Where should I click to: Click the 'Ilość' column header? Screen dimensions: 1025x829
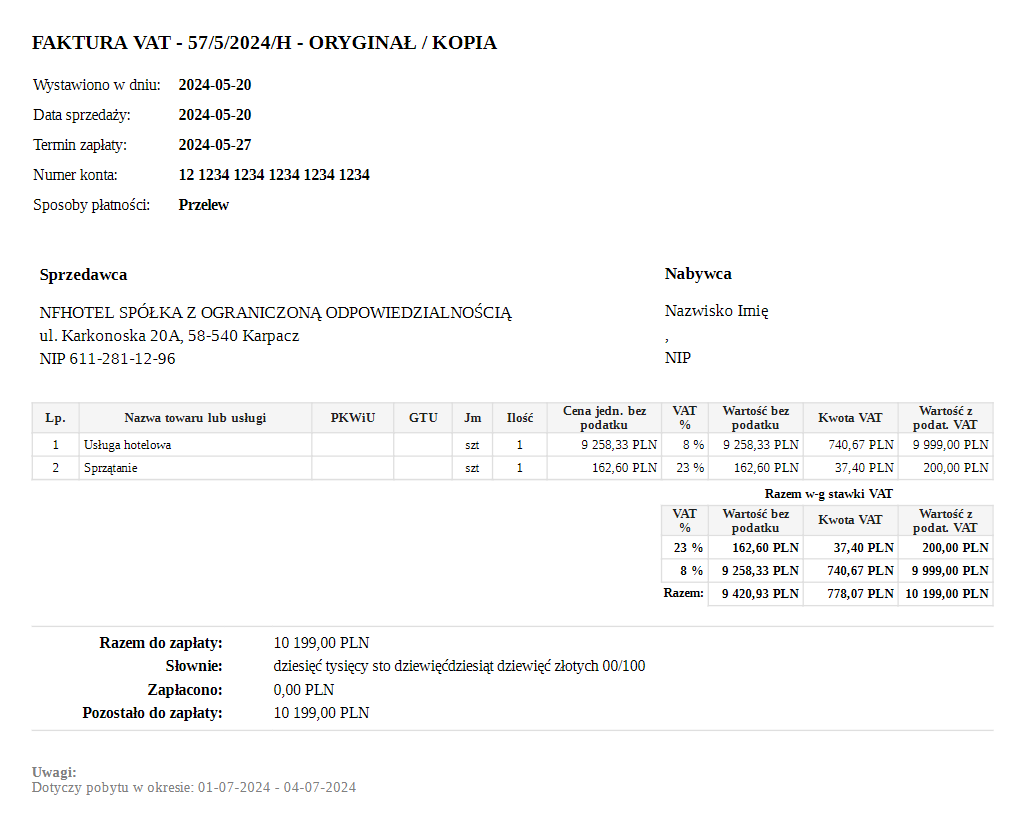click(x=520, y=418)
